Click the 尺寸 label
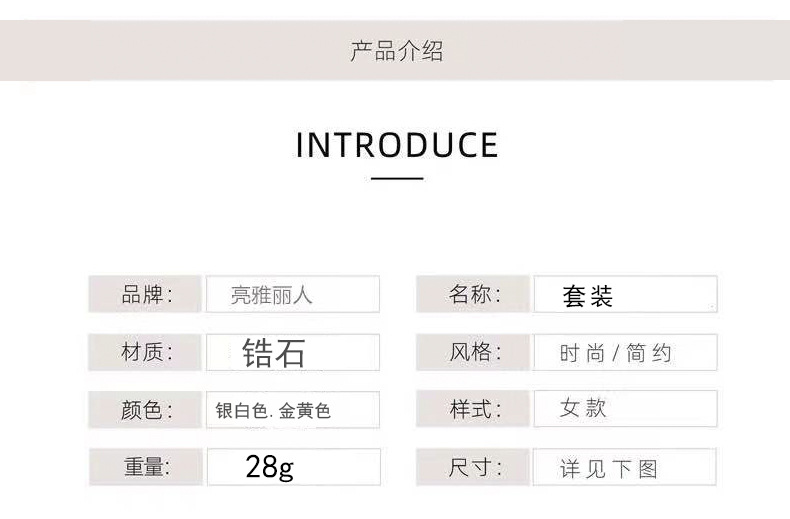790x519 pixels. coord(474,467)
